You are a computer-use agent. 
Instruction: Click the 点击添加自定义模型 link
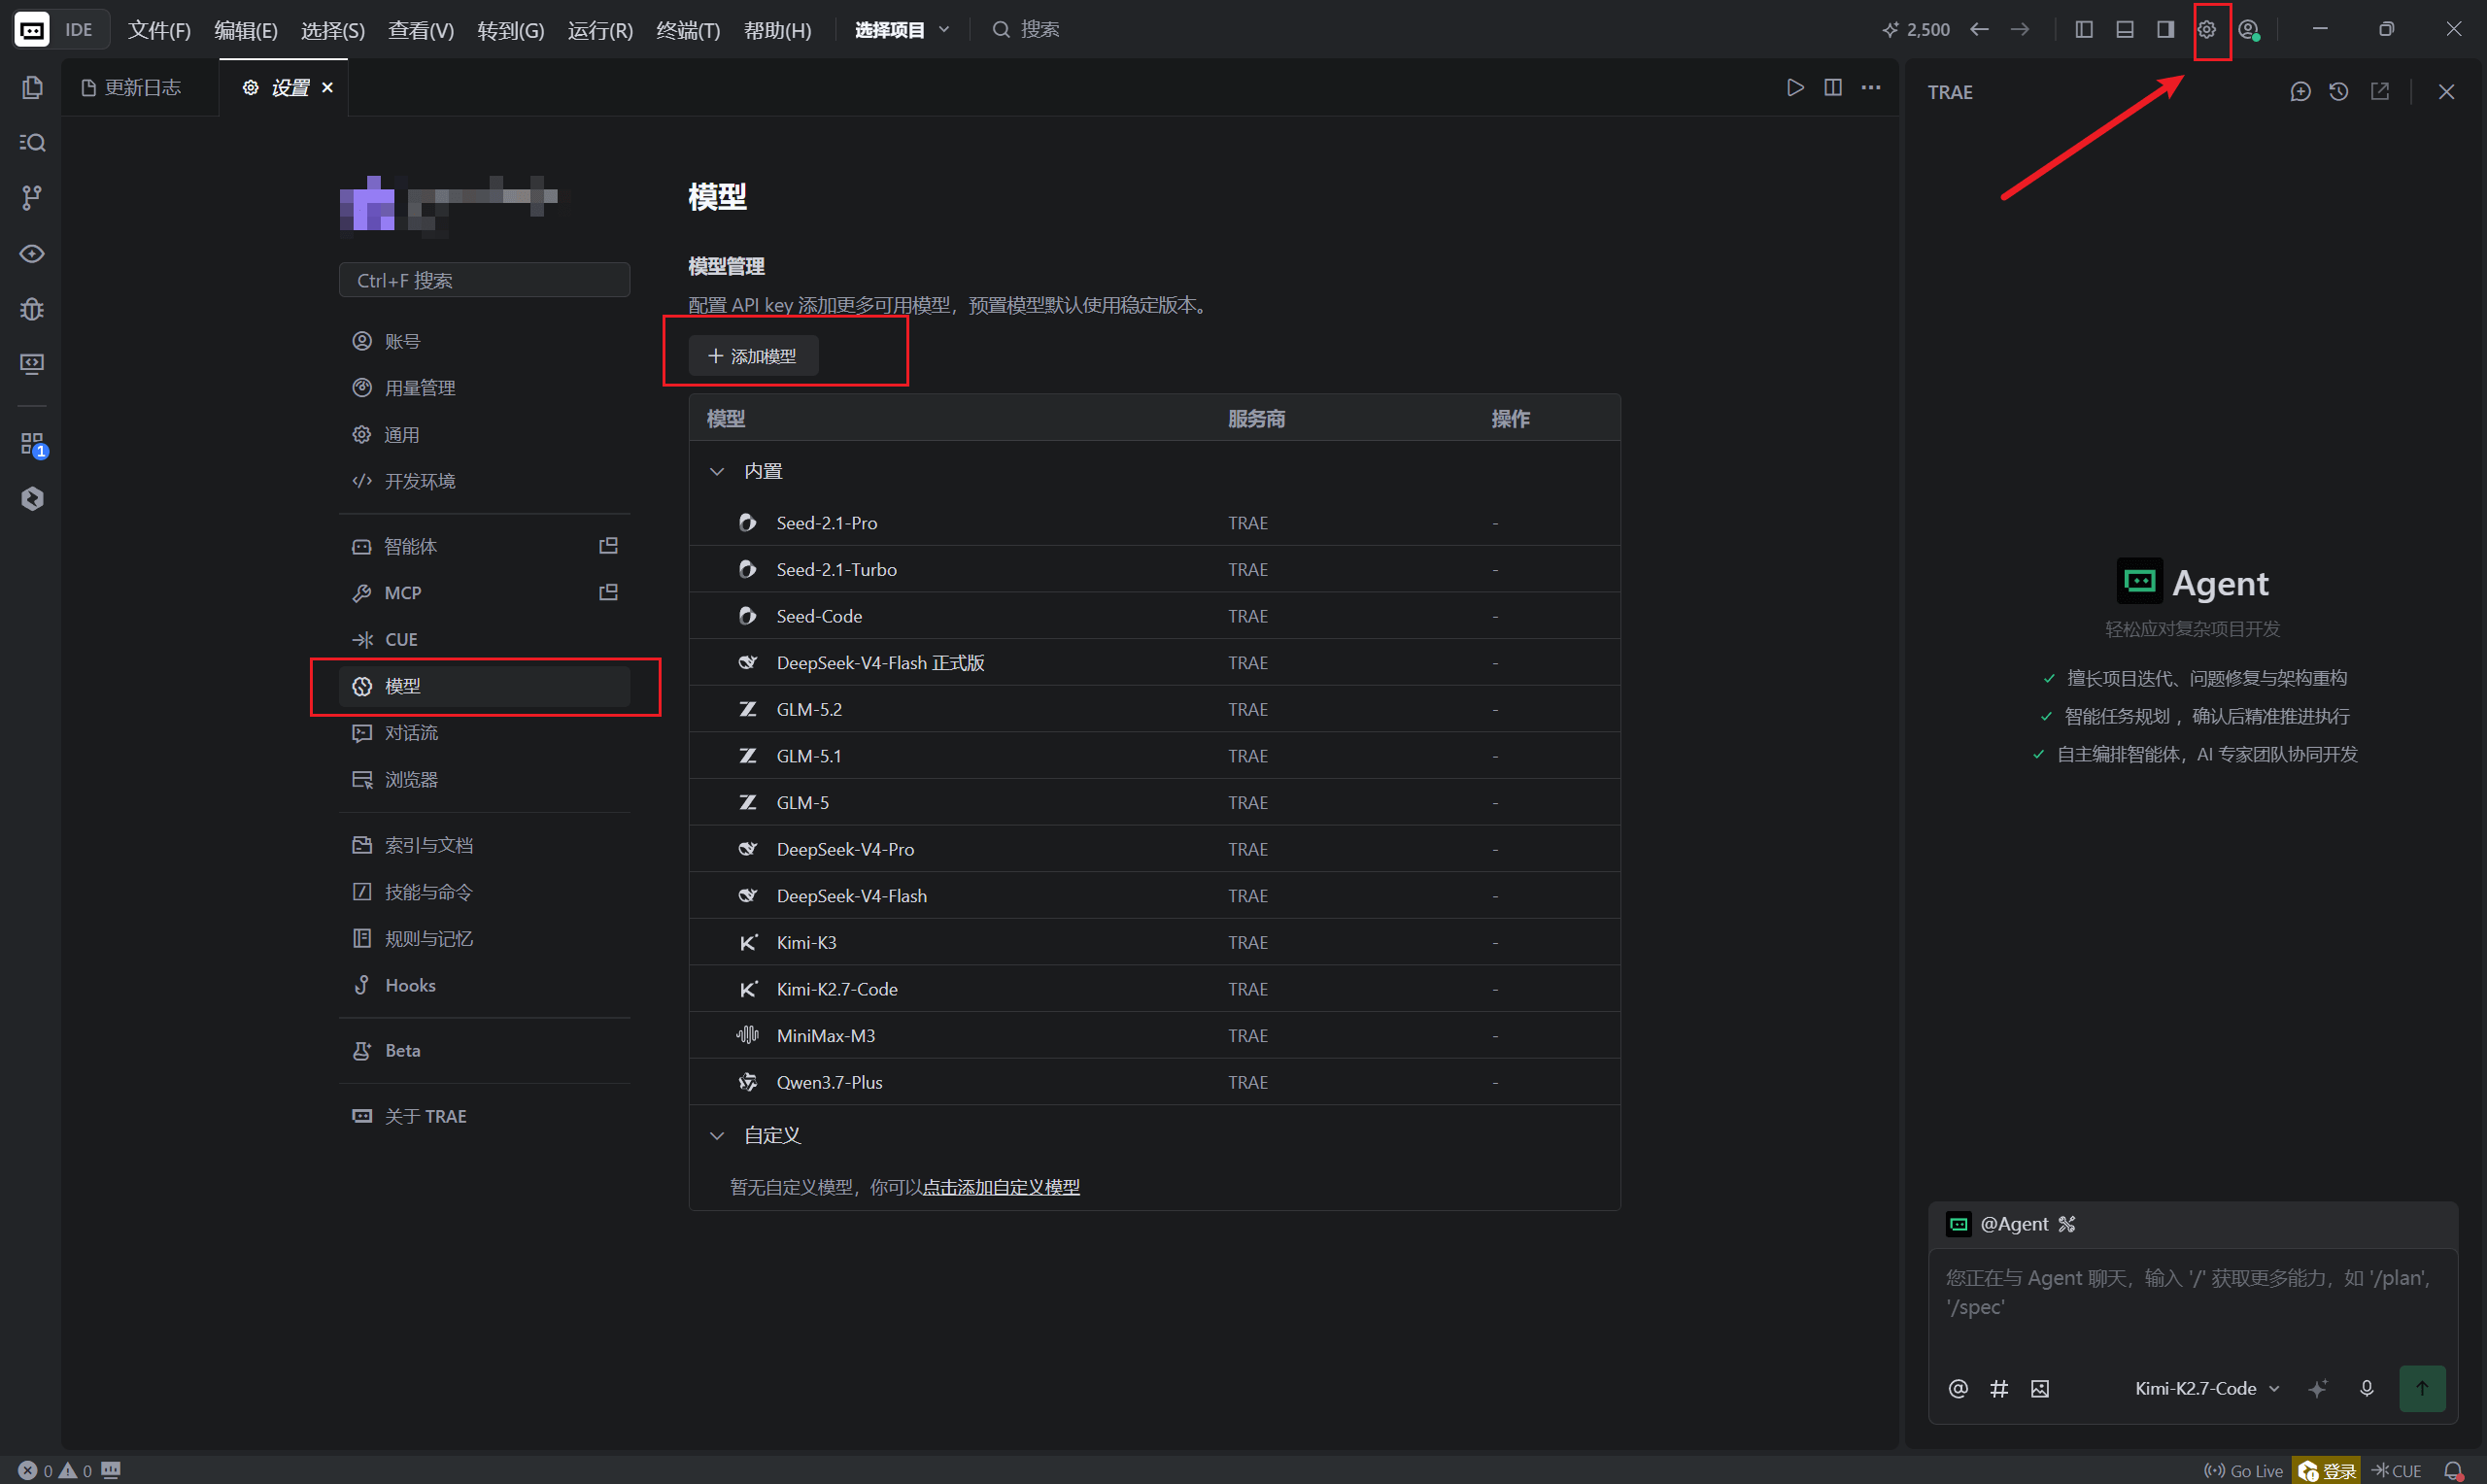point(1001,1187)
